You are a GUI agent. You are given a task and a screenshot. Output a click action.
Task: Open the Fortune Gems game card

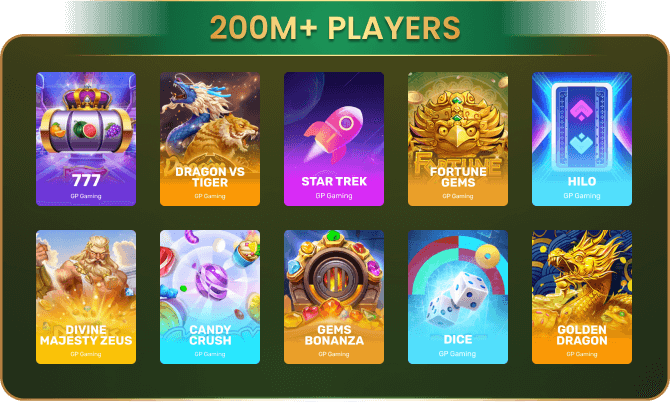coord(458,139)
